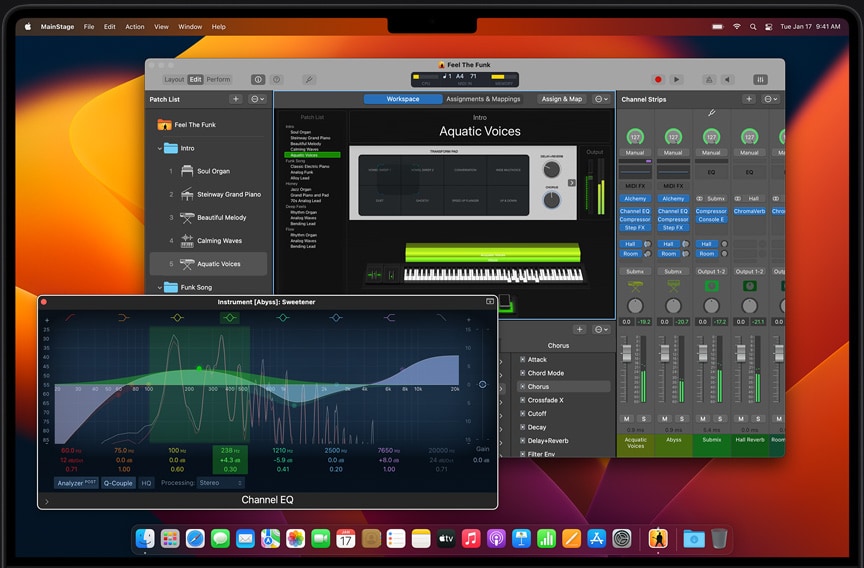Enable Q-Couple in Channel EQ
Viewport: 864px width, 568px height.
[118, 482]
